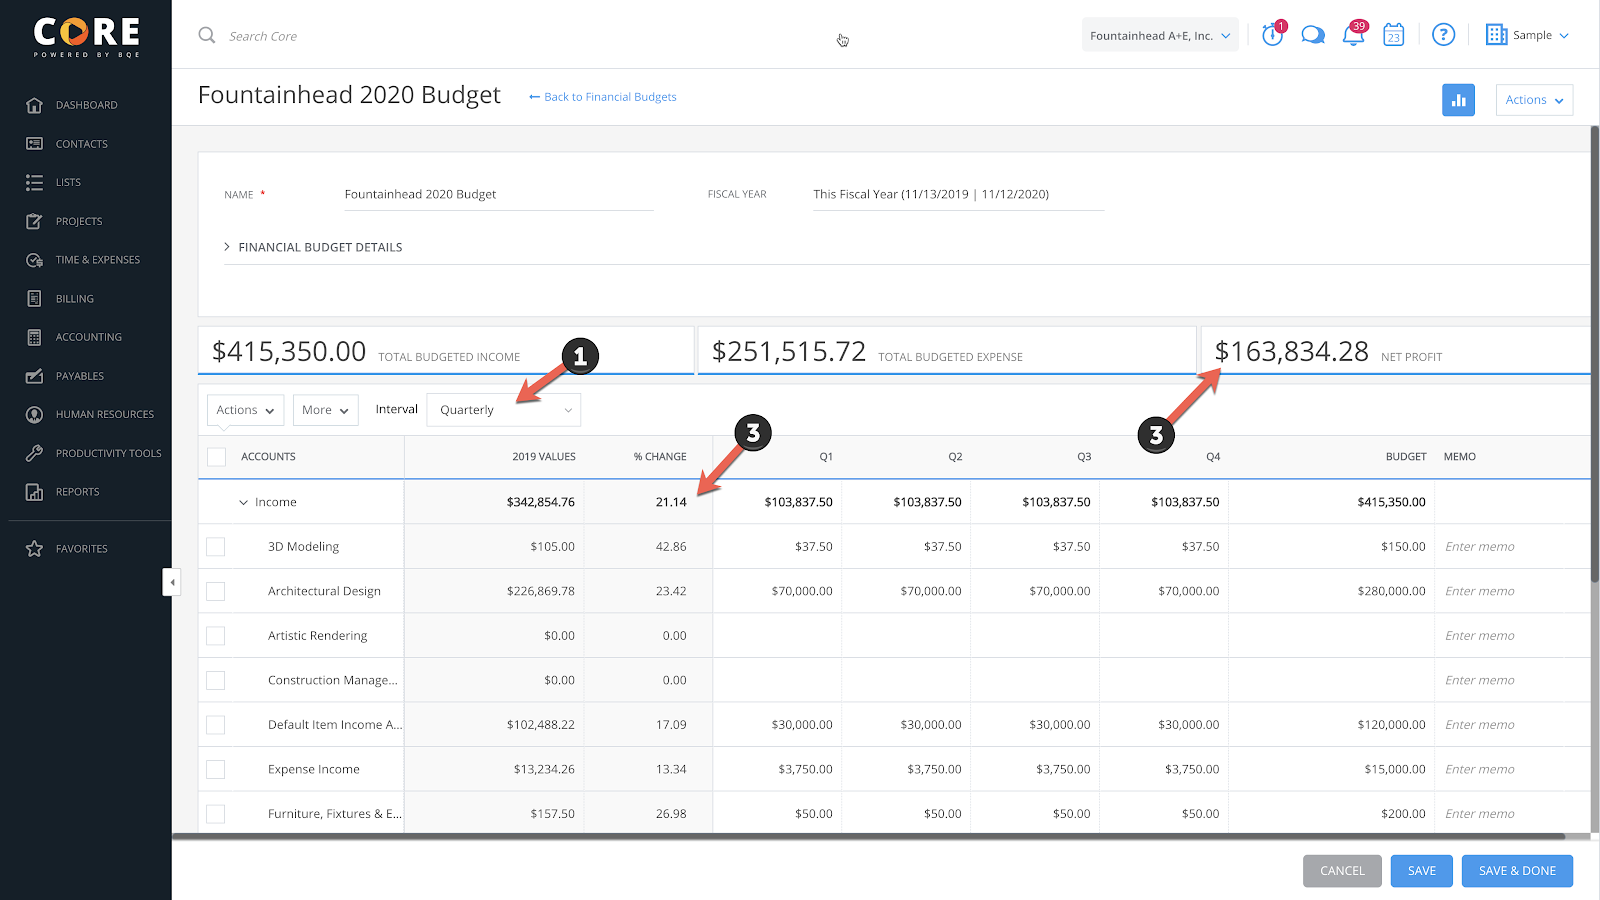Click the Furniture, Fixtures memo field
The width and height of the screenshot is (1600, 900).
click(x=1511, y=814)
